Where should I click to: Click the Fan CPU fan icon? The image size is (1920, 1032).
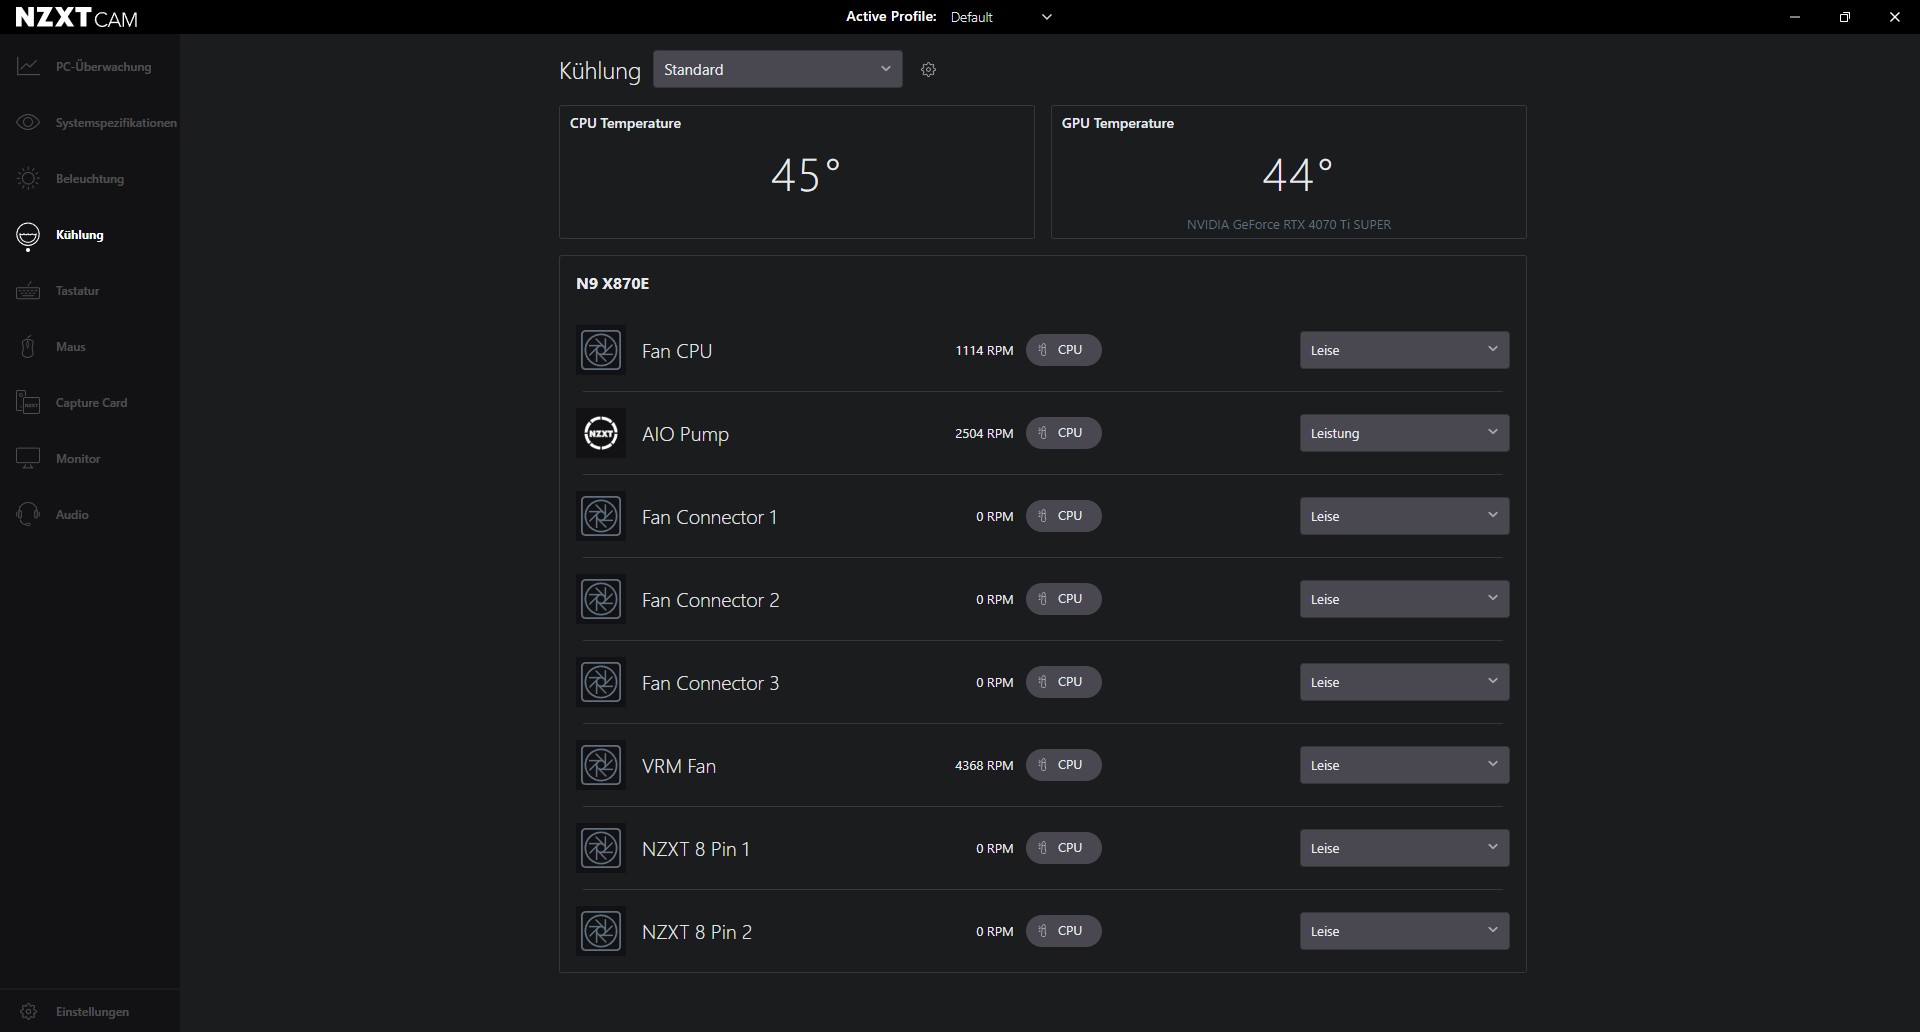click(601, 351)
